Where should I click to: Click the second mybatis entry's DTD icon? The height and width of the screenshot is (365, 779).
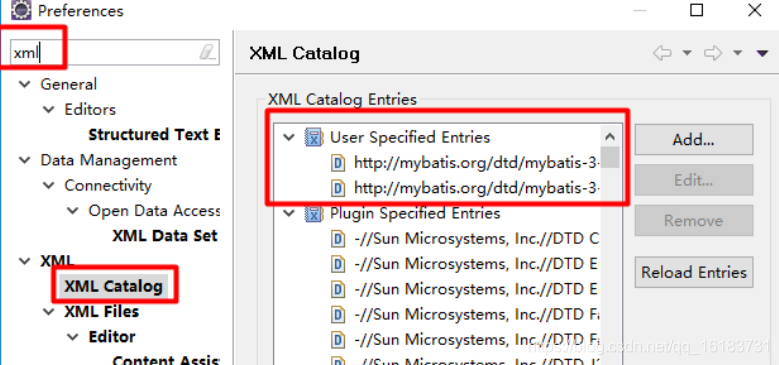tap(338, 189)
